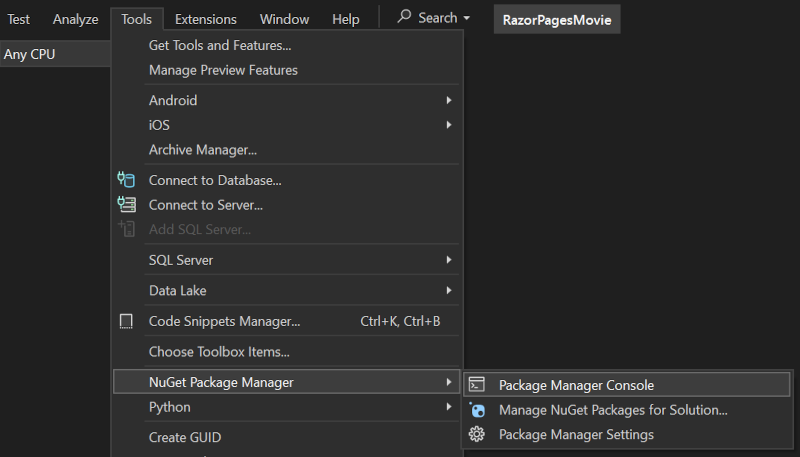Click the Package Manager Console icon
800x457 pixels.
pos(478,385)
